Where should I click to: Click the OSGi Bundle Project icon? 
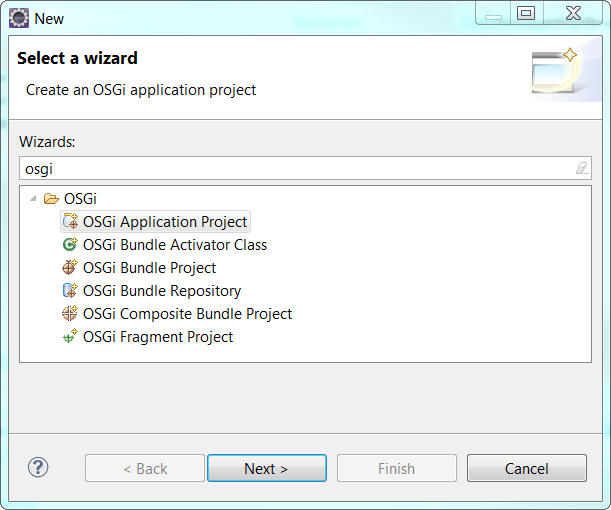click(x=70, y=268)
